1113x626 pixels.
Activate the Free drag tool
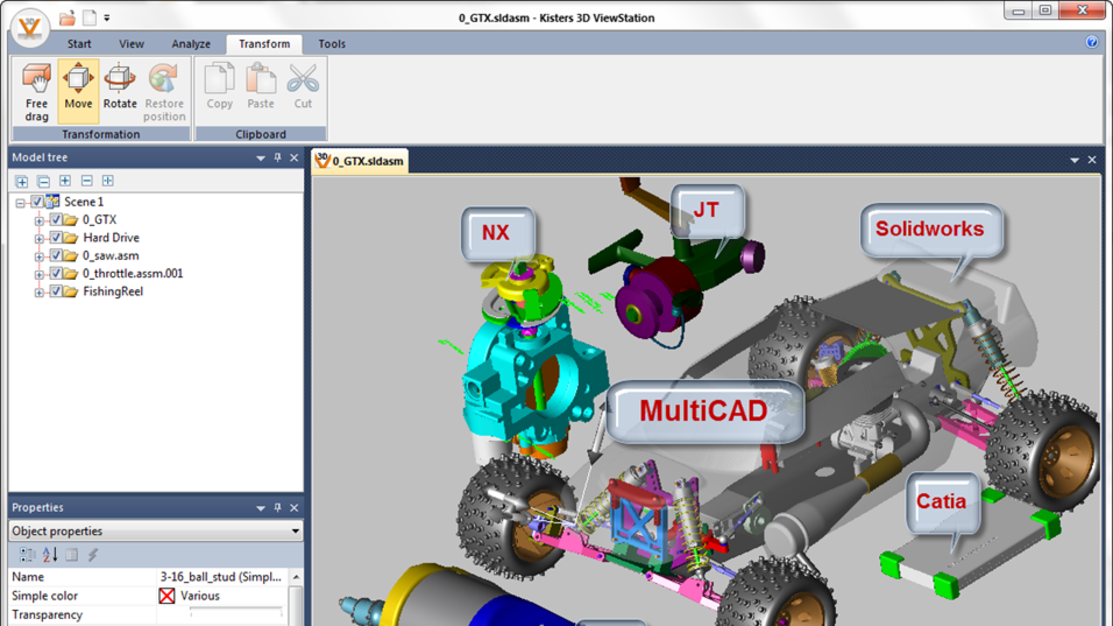click(x=36, y=92)
